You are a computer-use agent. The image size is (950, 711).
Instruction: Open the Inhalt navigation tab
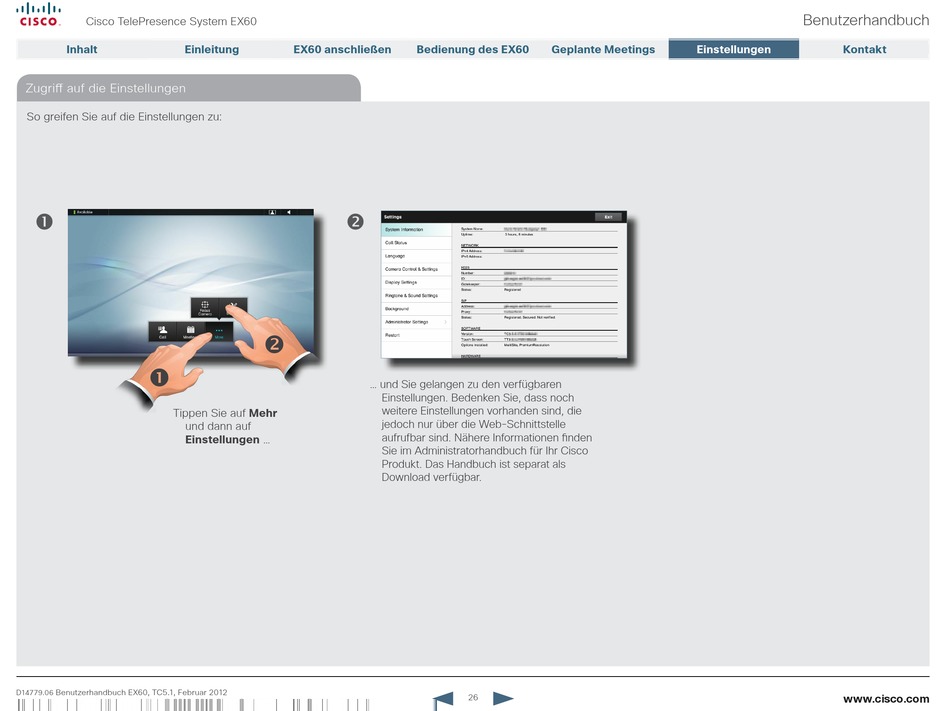pos(82,50)
